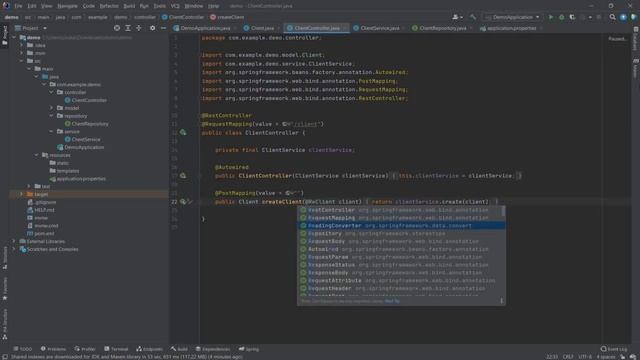Open Endpoints tool window

149,349
